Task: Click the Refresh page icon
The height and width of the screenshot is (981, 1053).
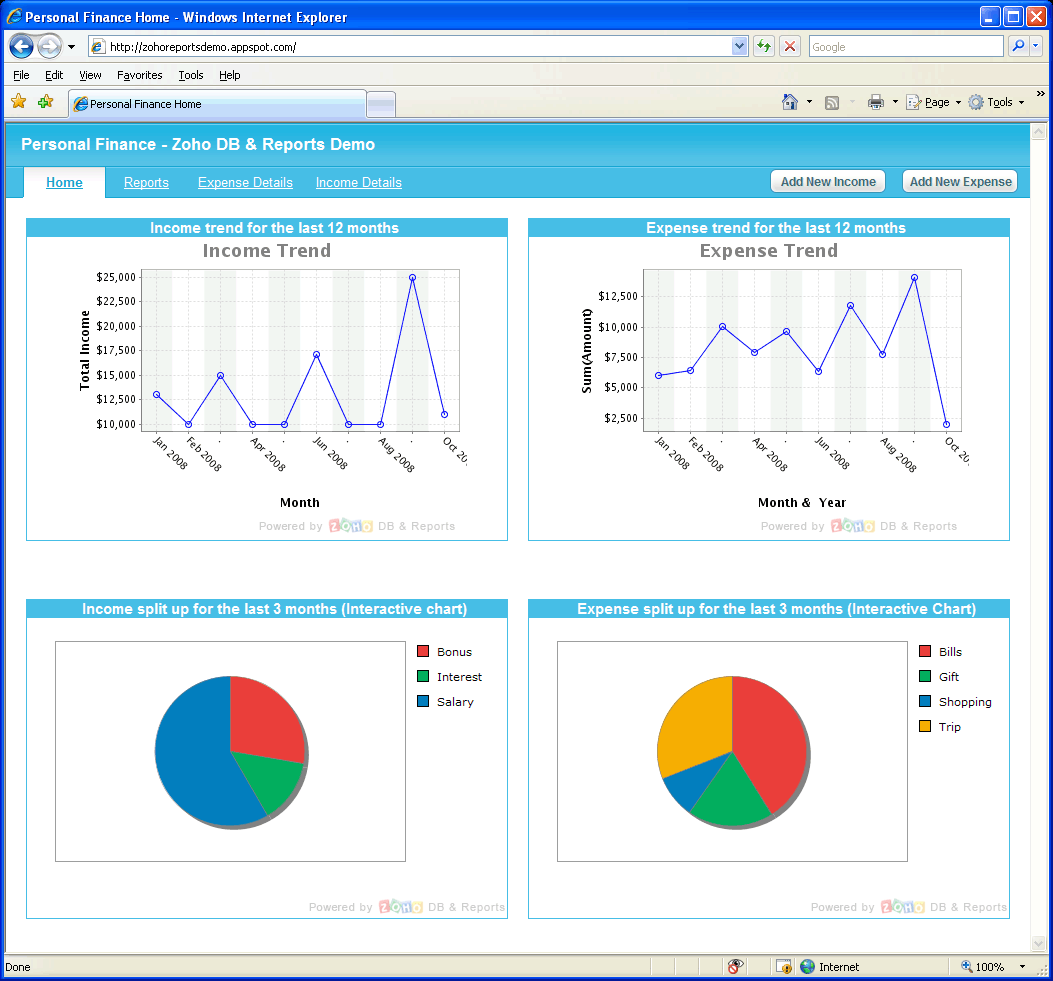Action: (764, 46)
